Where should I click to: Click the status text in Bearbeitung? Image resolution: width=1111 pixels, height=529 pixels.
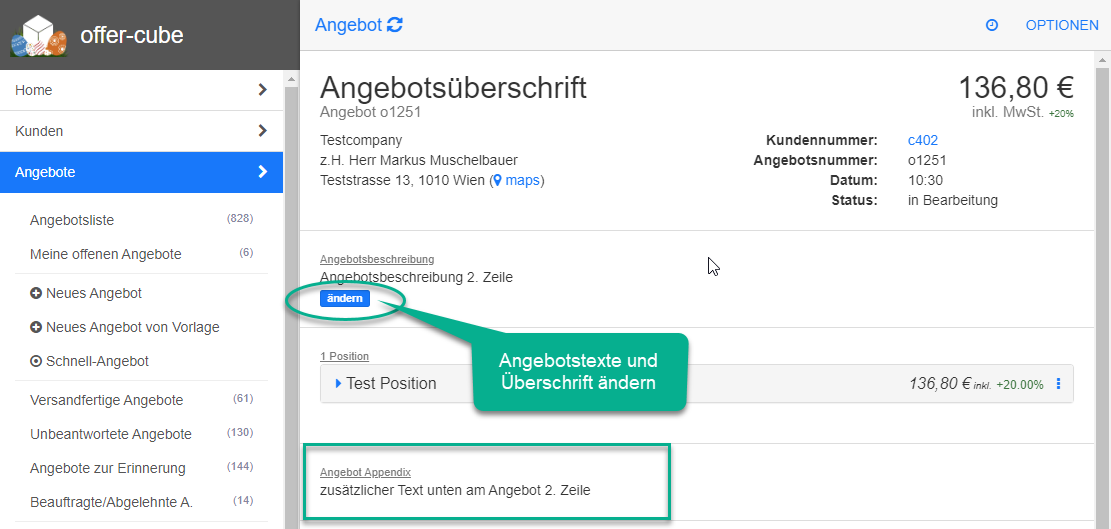pyautogui.click(x=952, y=200)
